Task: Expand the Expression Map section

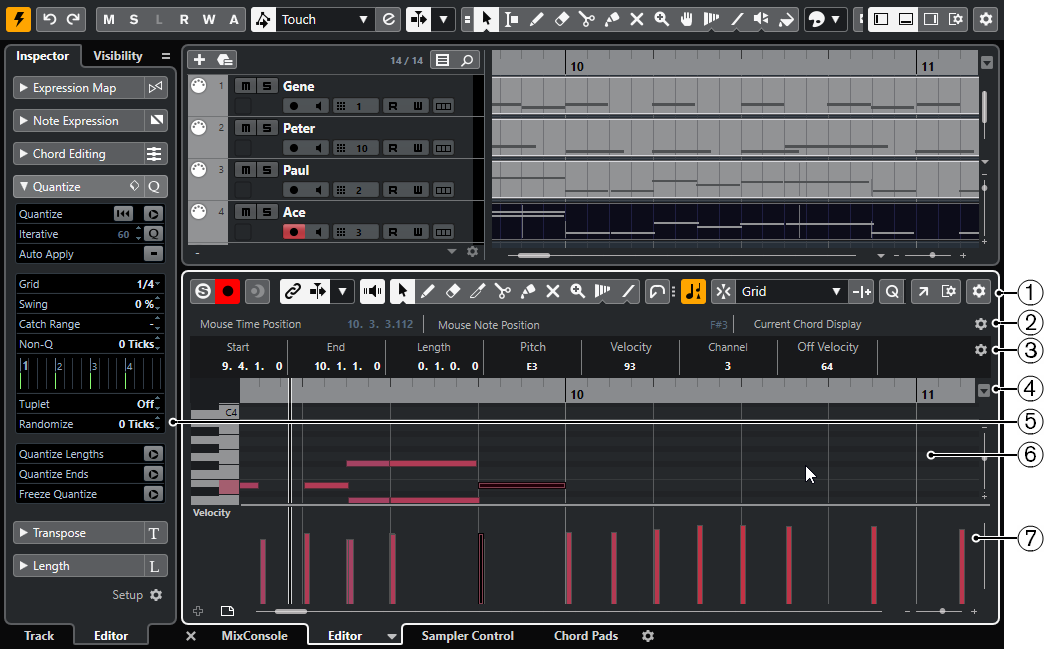Action: click(x=23, y=87)
